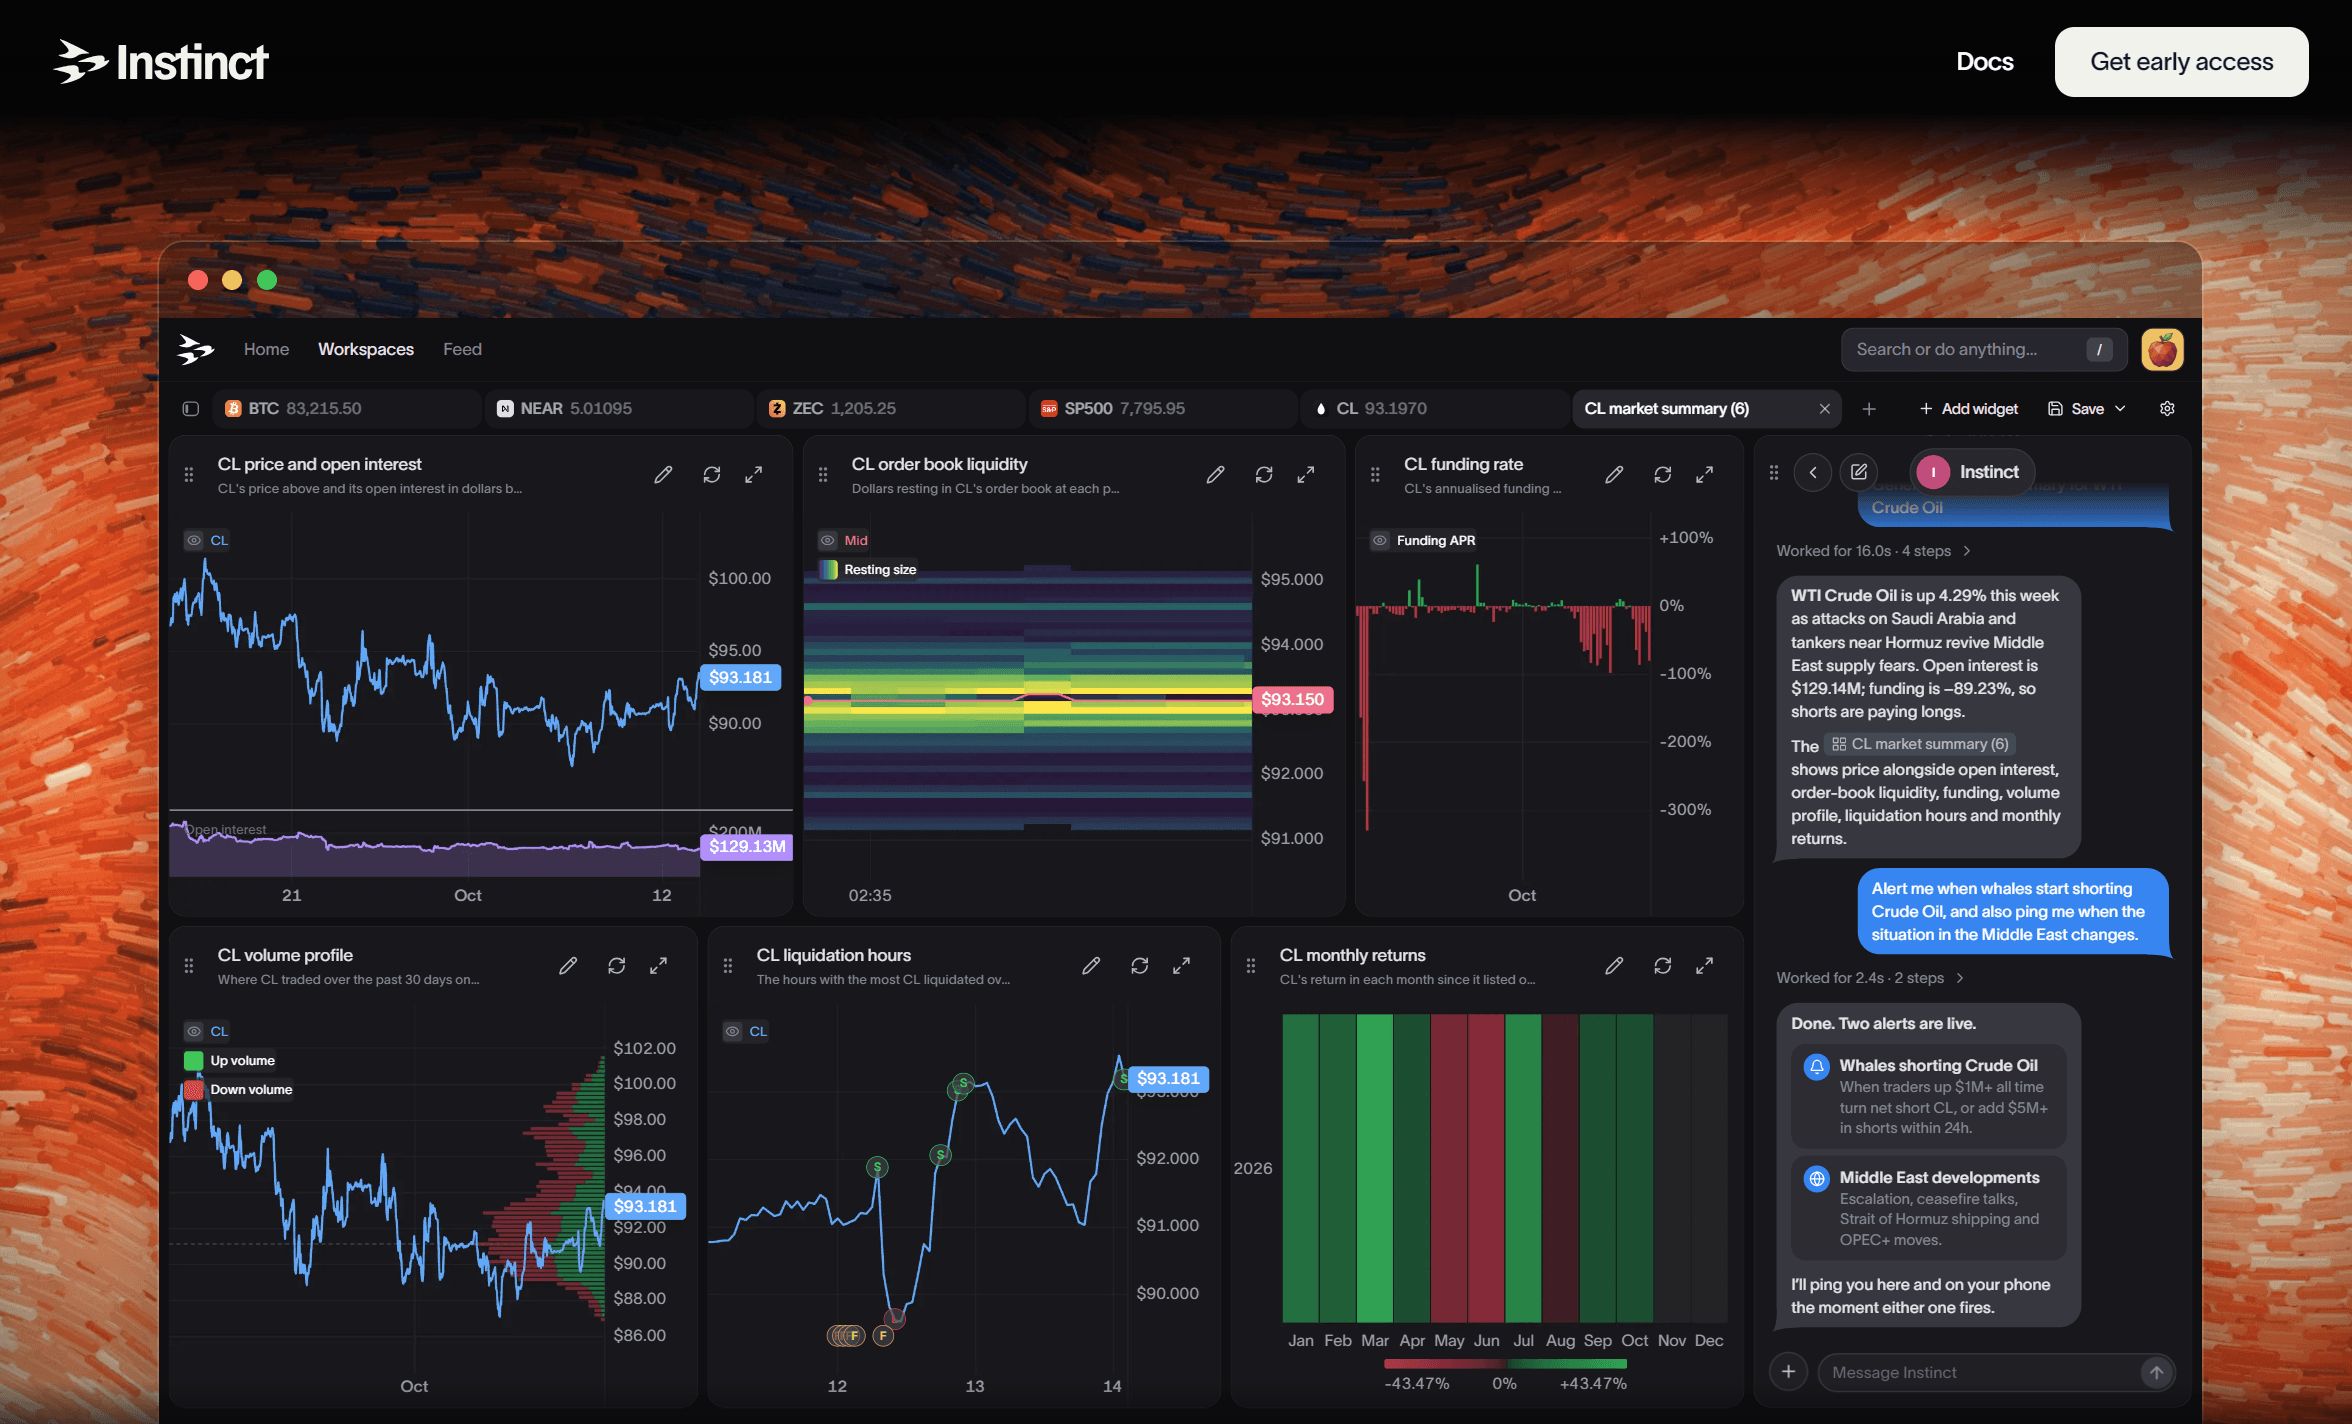The width and height of the screenshot is (2352, 1424).
Task: Click the plus attachment button beside message box
Action: click(x=1788, y=1372)
